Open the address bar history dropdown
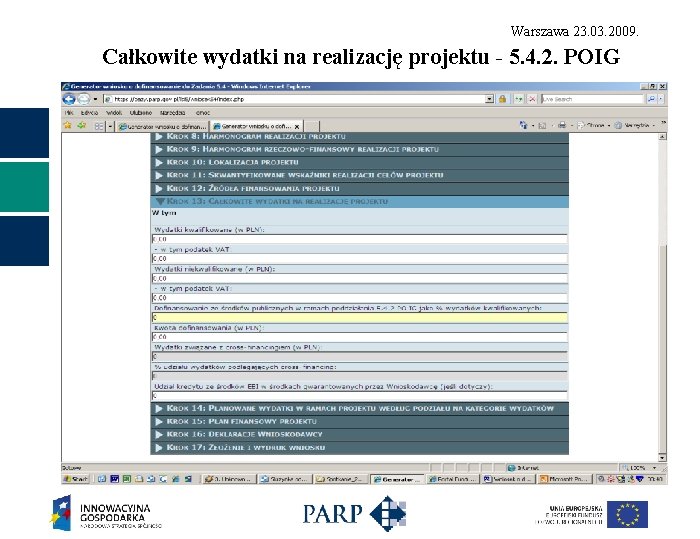This screenshot has width=700, height=539. pyautogui.click(x=489, y=99)
